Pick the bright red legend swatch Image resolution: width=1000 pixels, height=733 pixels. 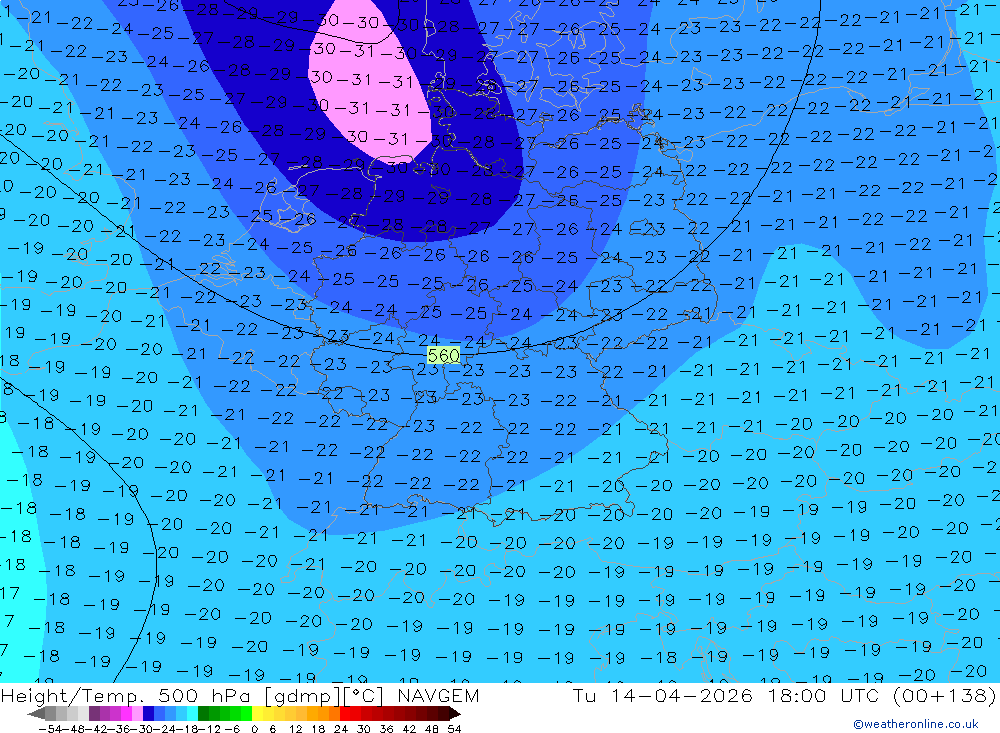(x=345, y=713)
